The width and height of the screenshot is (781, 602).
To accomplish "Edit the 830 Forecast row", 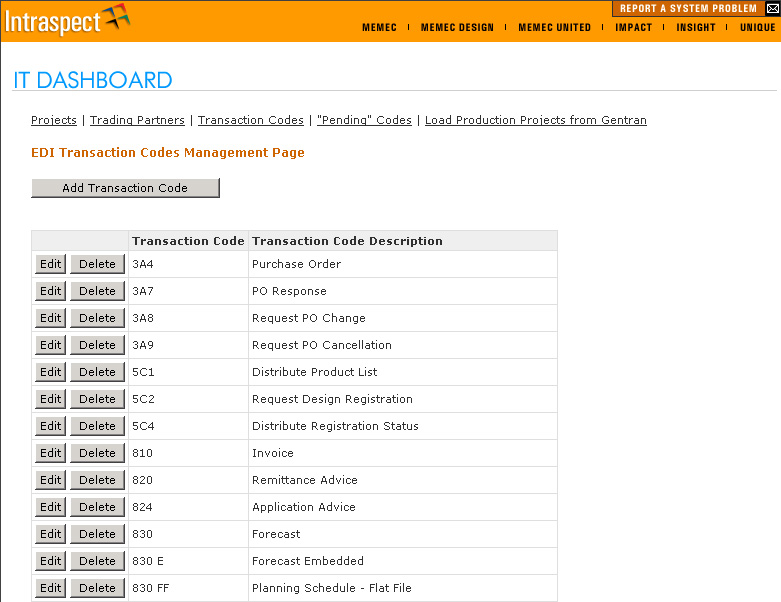I will click(x=50, y=534).
